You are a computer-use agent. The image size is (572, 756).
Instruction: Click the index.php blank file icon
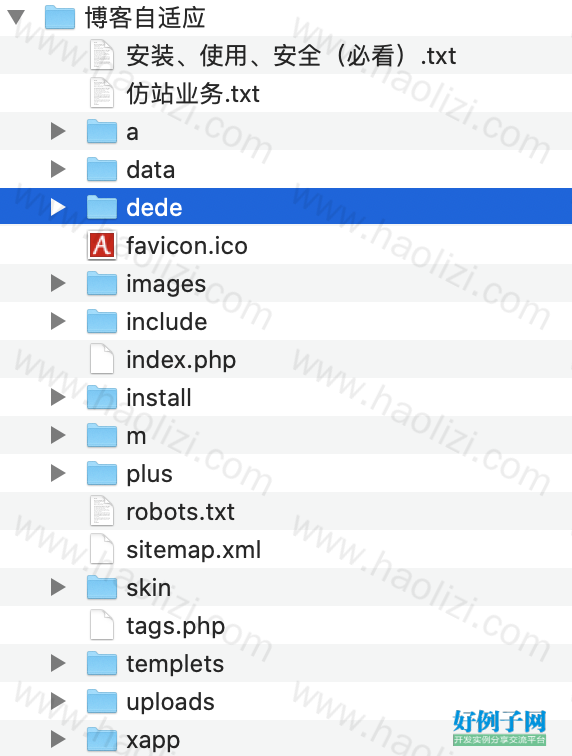(102, 359)
